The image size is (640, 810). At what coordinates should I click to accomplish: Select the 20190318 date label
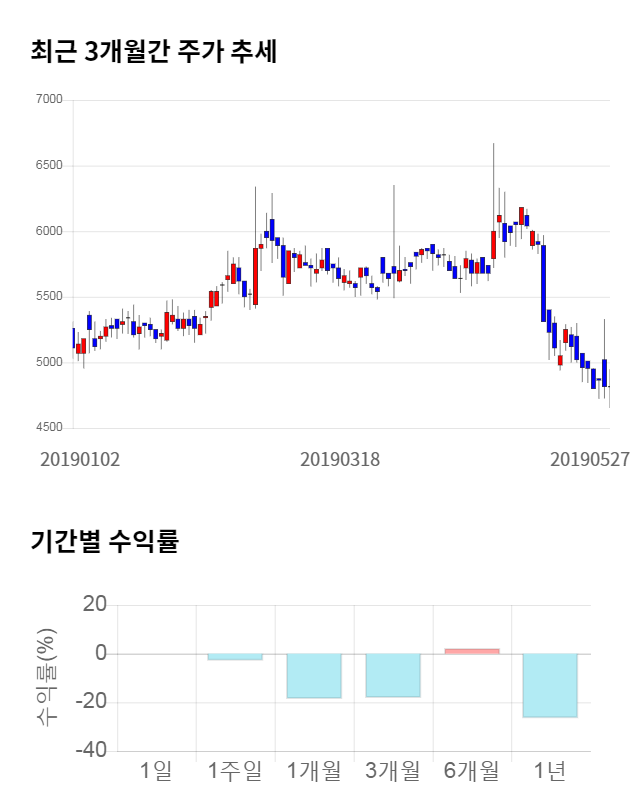339,460
